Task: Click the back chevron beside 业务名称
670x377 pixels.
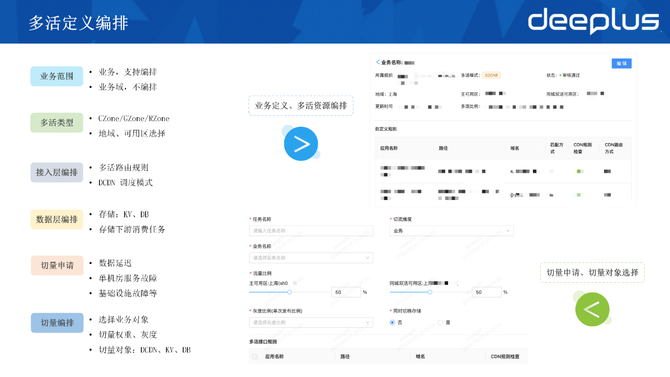Action: tap(378, 62)
